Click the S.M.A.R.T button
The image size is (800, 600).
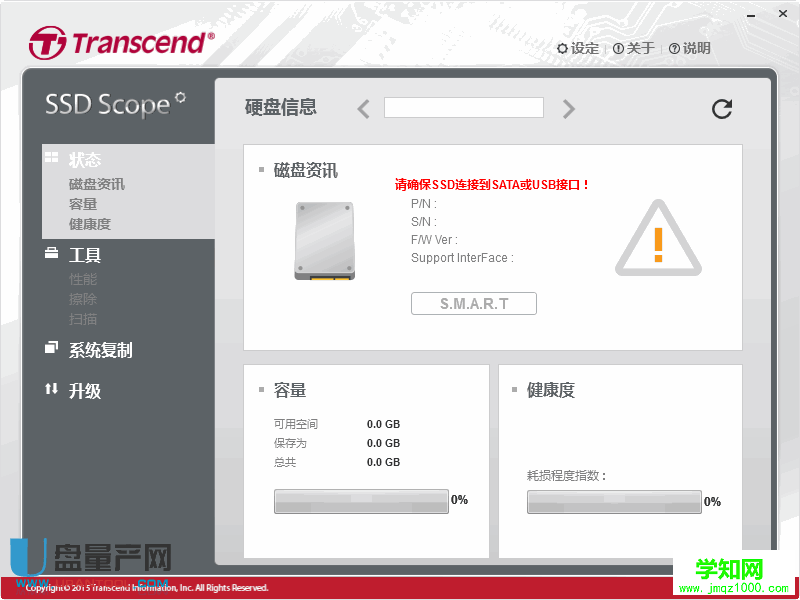473,304
